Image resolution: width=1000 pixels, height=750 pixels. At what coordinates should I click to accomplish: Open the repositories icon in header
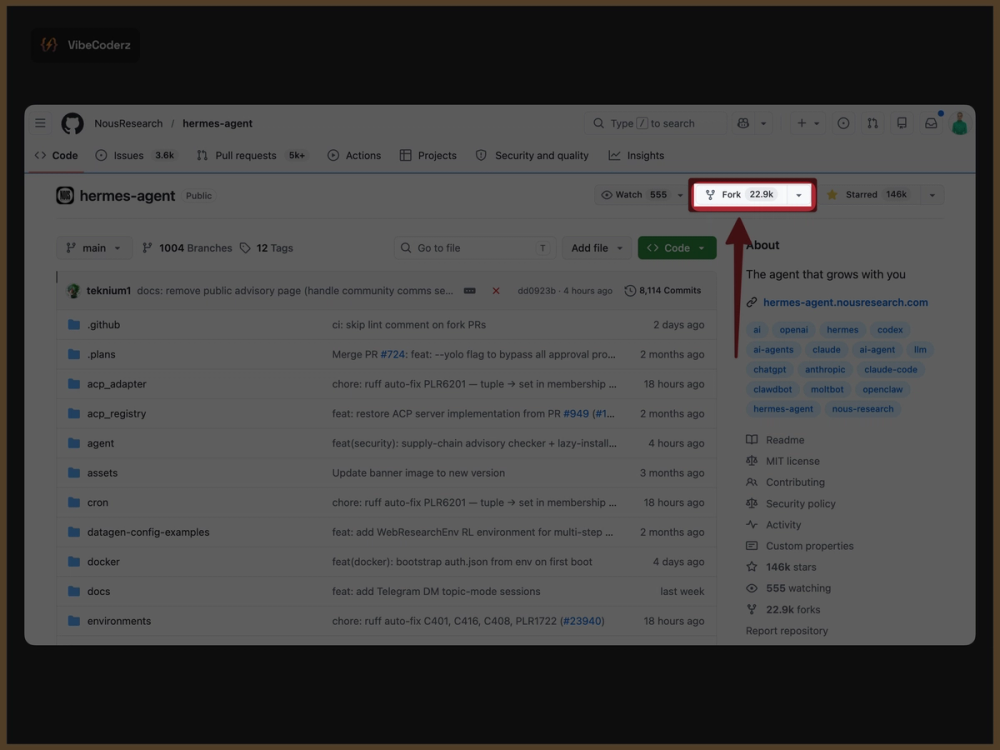coord(902,123)
